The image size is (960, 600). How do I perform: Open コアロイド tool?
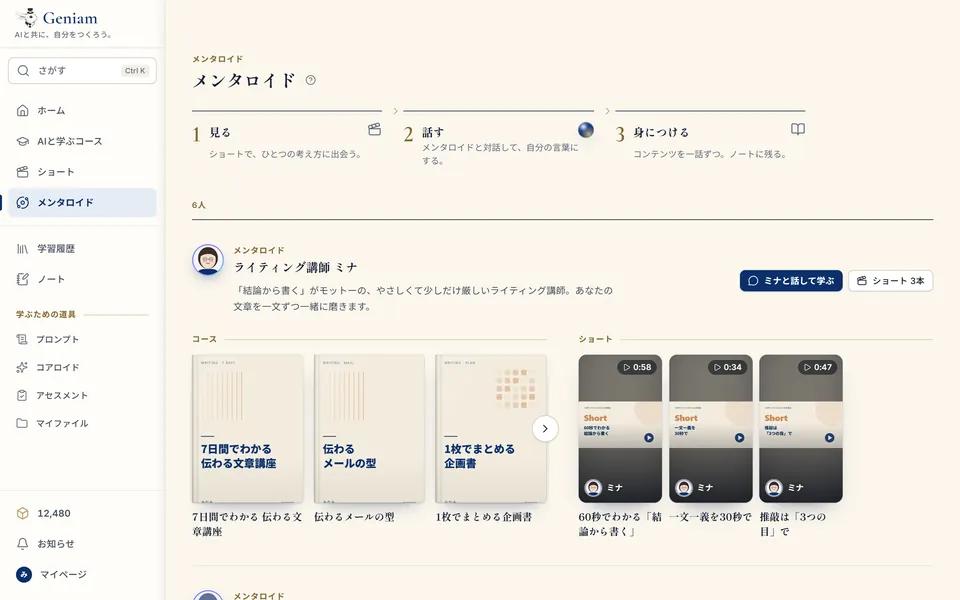[x=82, y=367]
